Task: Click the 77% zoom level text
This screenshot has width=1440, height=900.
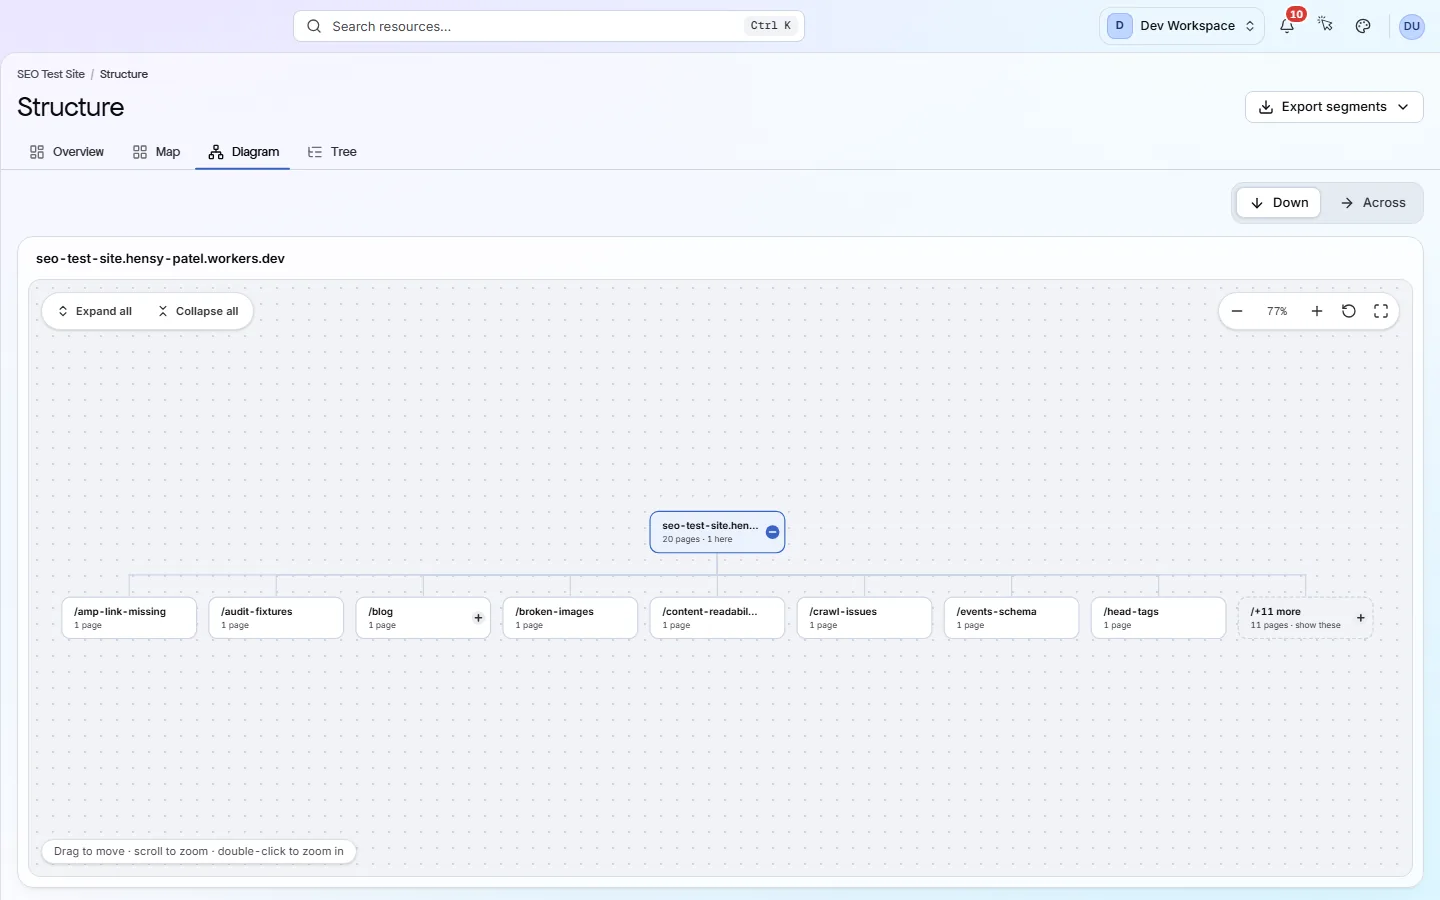Action: click(x=1277, y=311)
